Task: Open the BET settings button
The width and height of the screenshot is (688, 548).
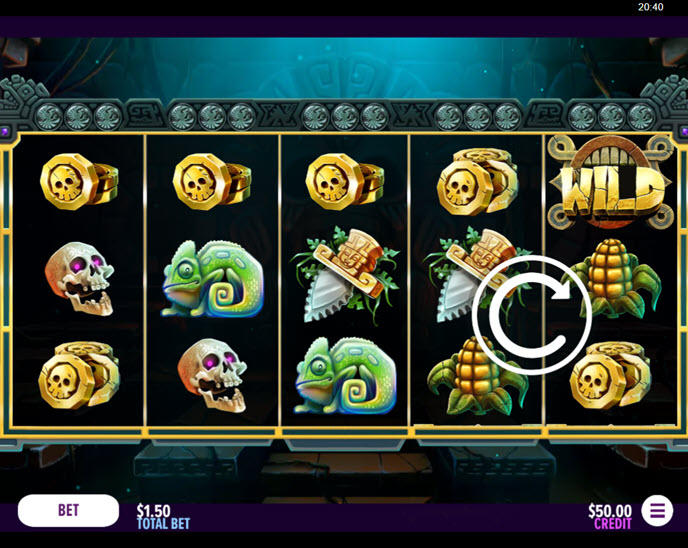Action: pyautogui.click(x=68, y=510)
